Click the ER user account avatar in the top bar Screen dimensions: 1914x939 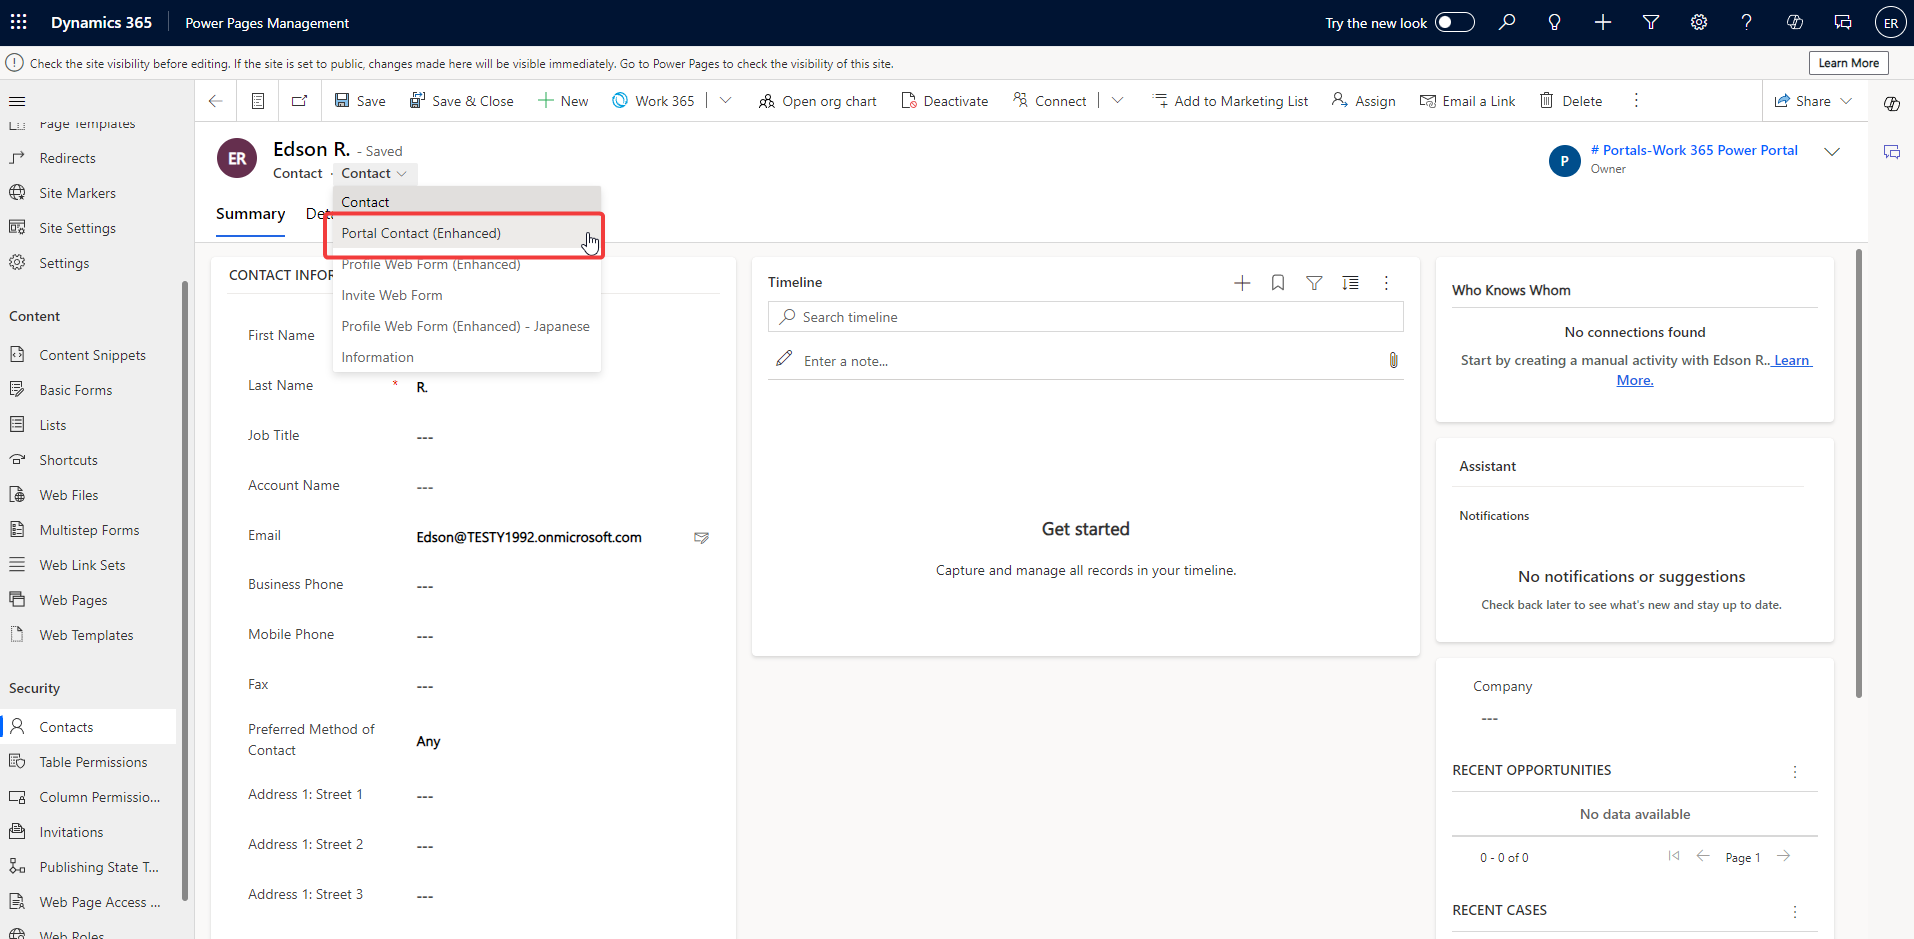1891,23
